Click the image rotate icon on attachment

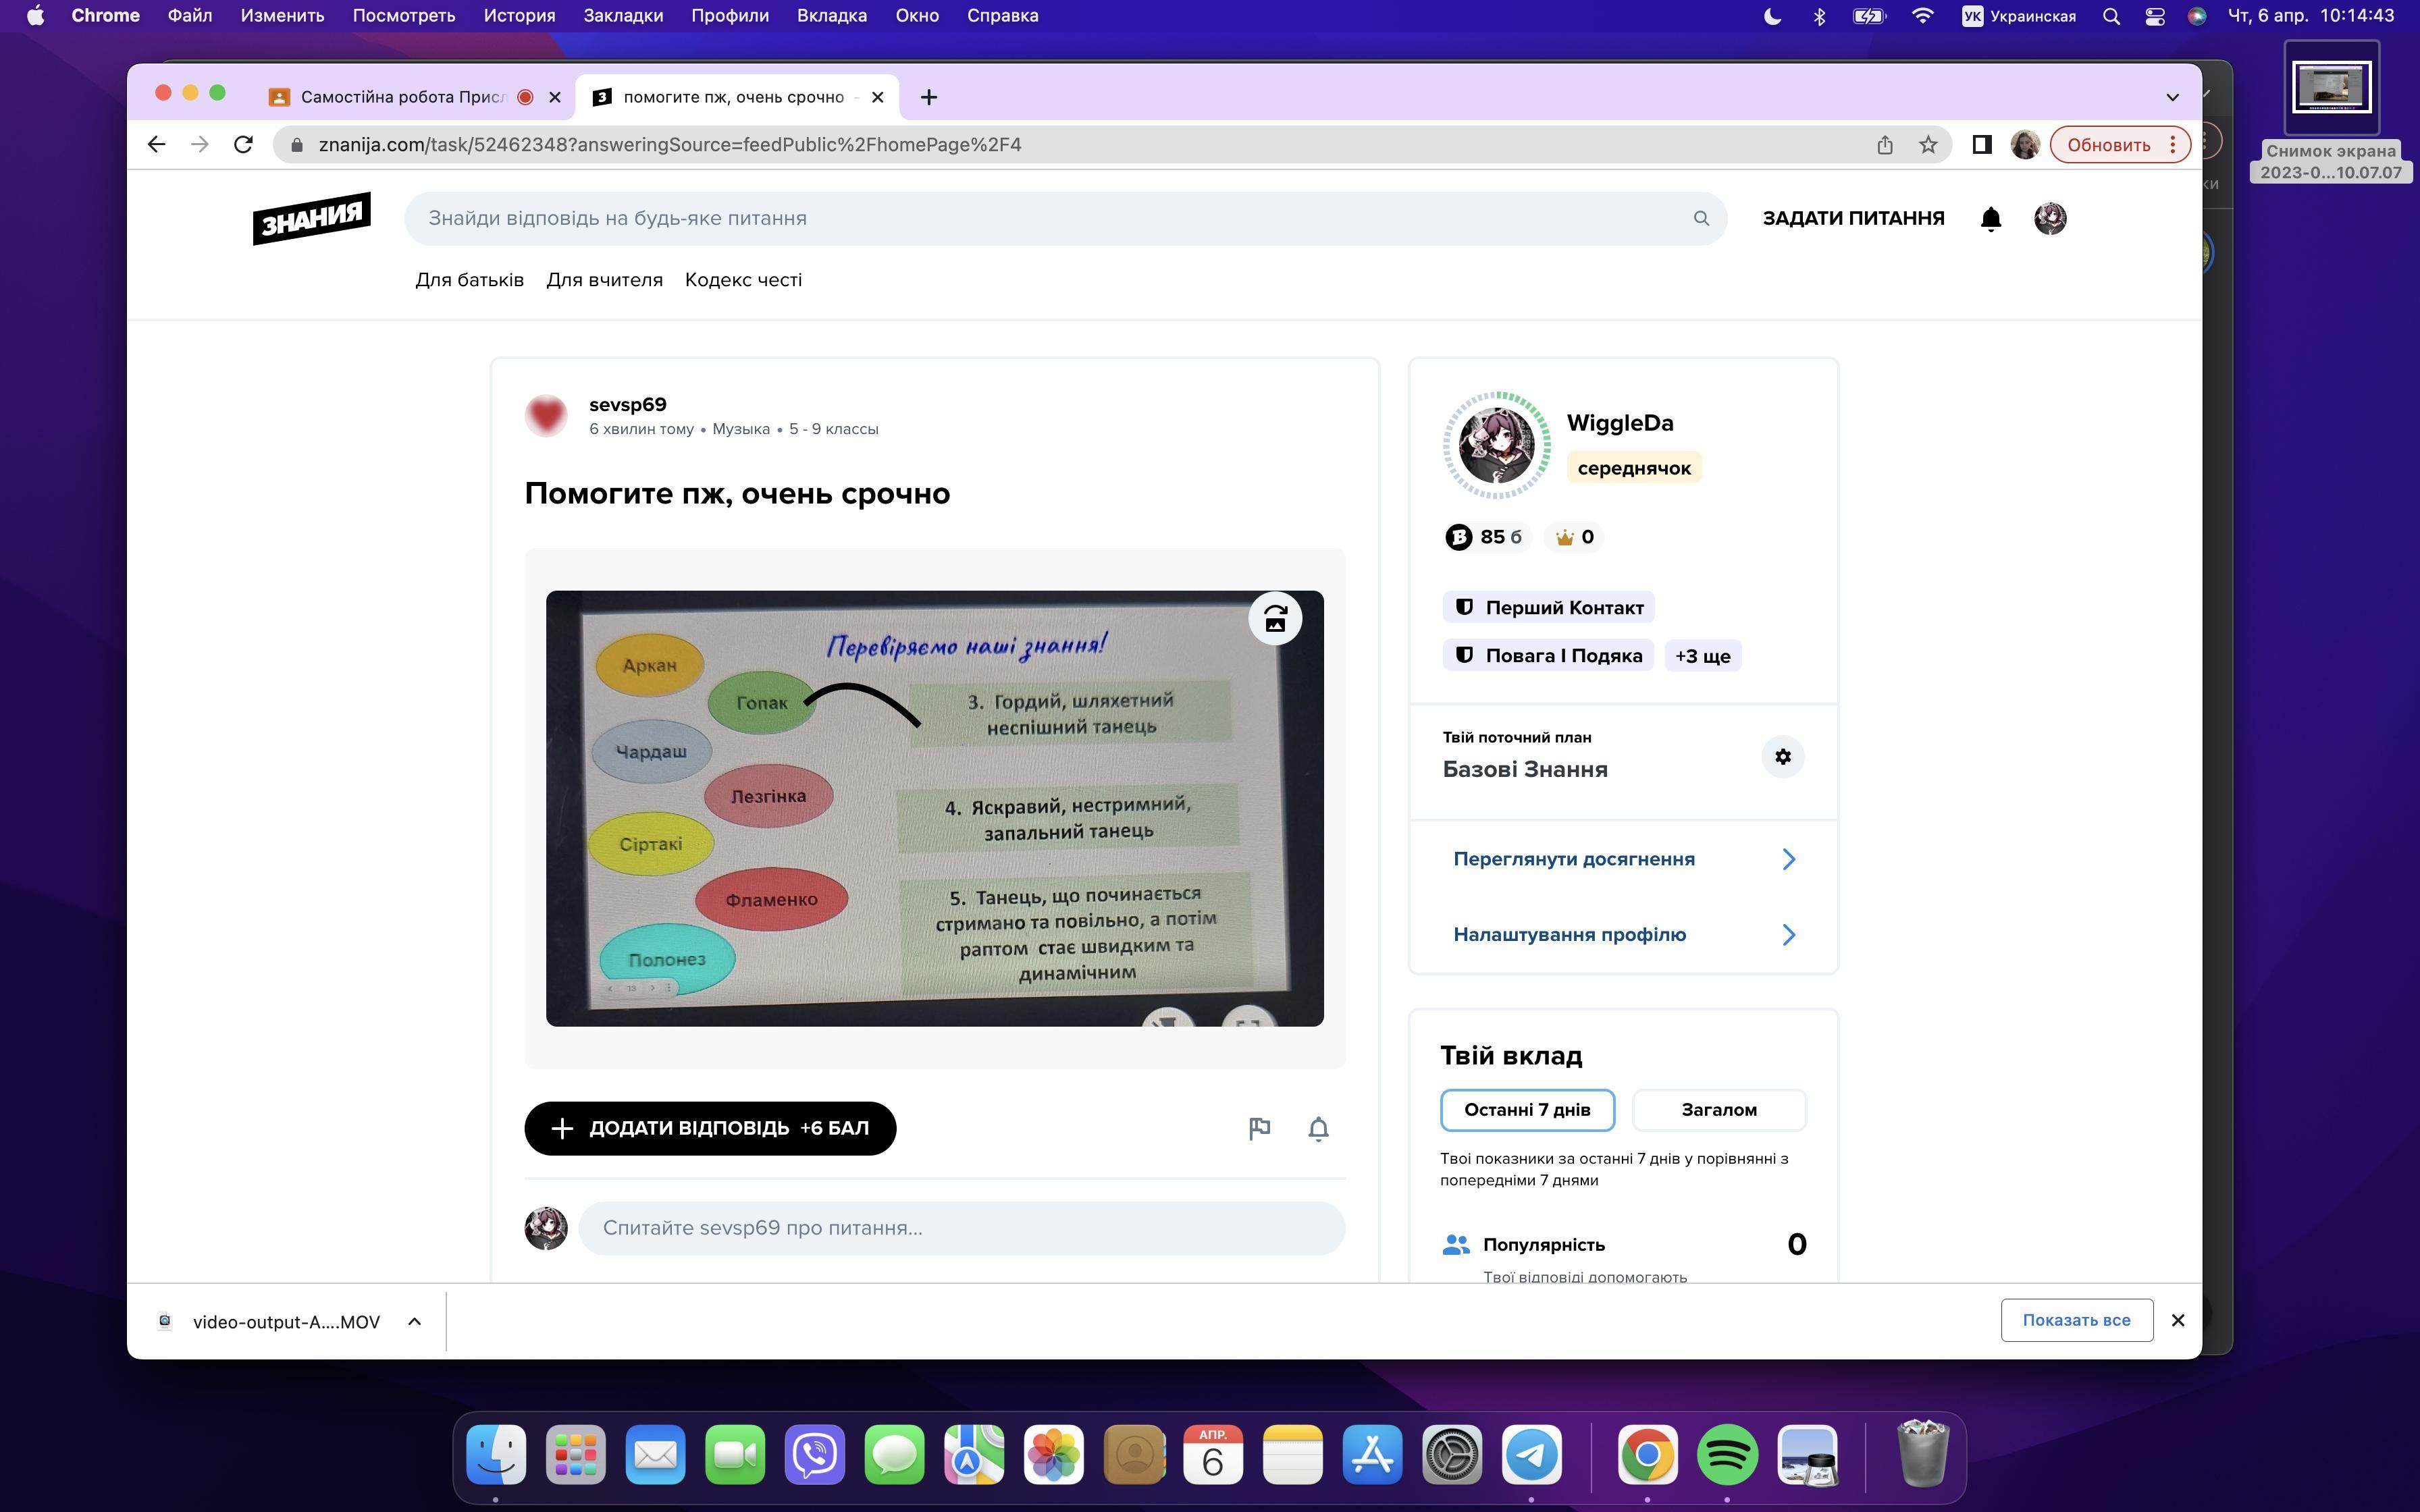(x=1275, y=619)
